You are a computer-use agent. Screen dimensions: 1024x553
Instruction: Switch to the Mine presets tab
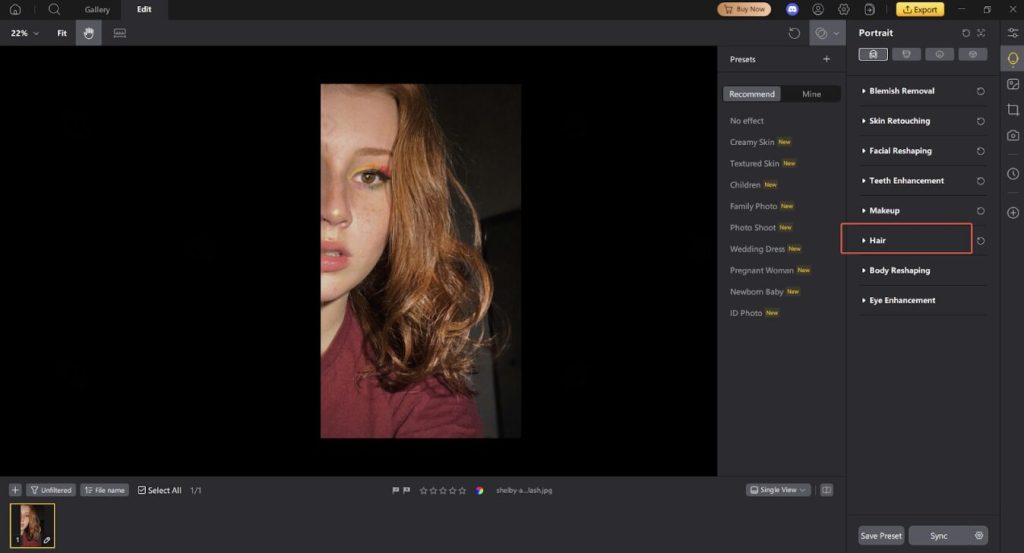[811, 94]
